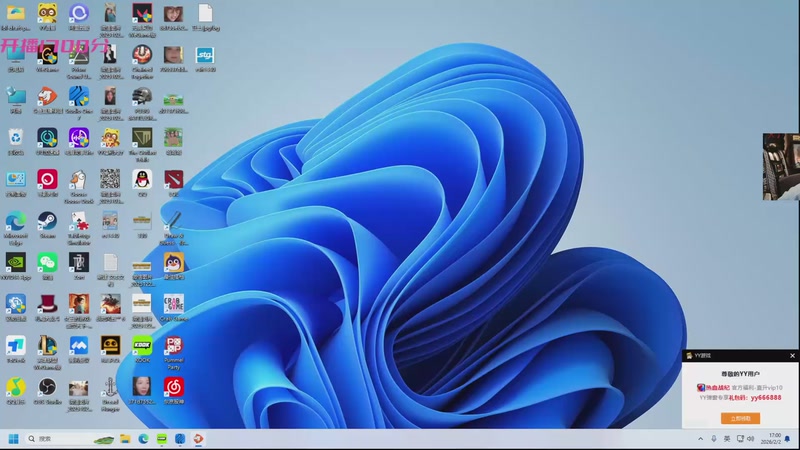
Task: Open the Dread Hunger anchor shortcut
Action: pos(110,388)
